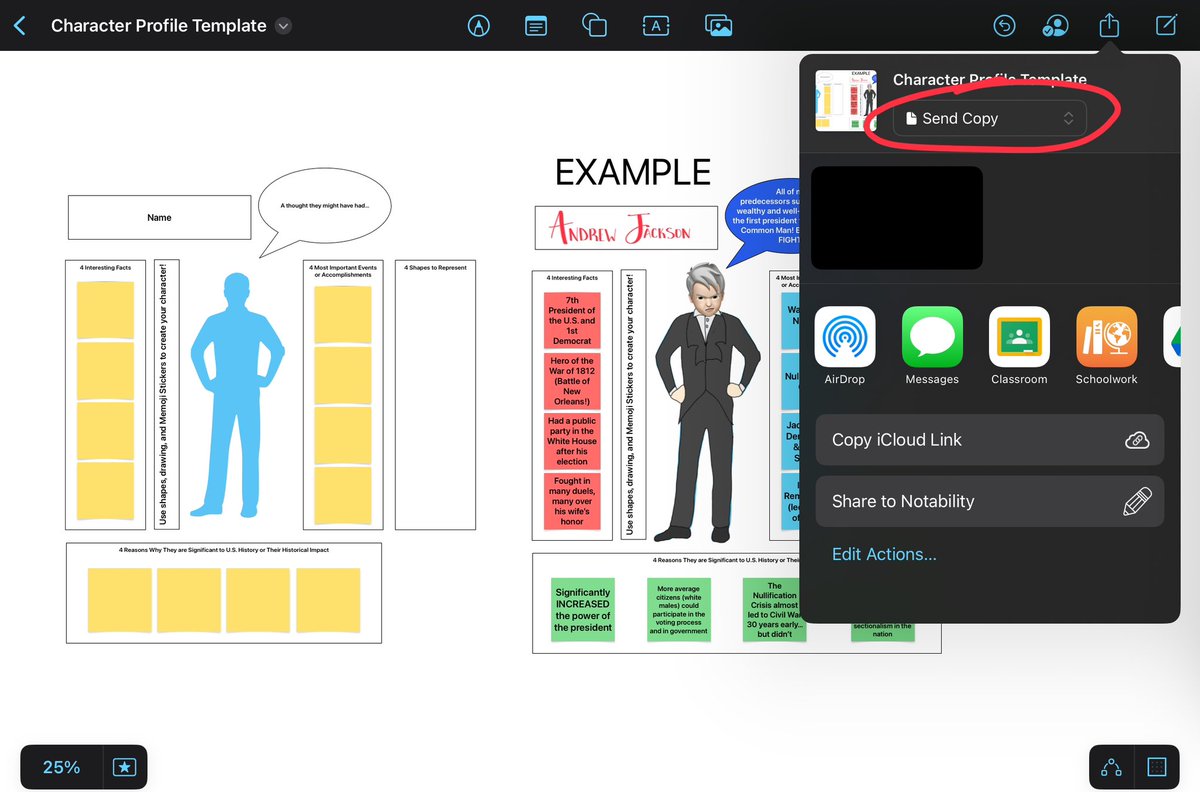The image size is (1200, 792).
Task: Select the Name text box
Action: tap(159, 217)
